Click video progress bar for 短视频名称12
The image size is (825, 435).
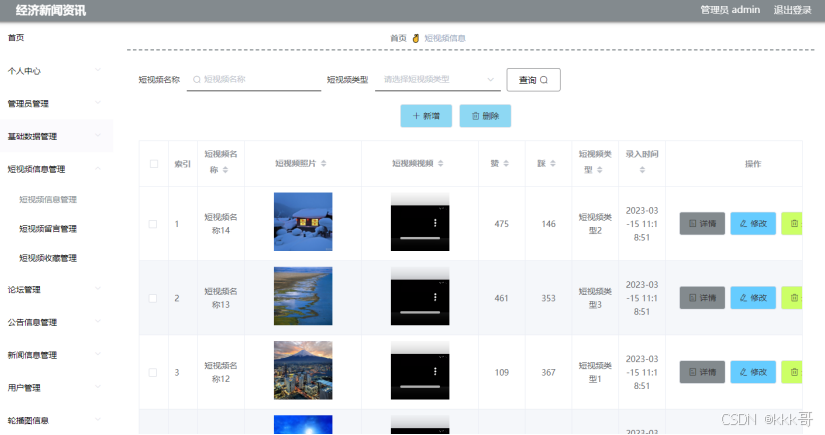(x=420, y=387)
